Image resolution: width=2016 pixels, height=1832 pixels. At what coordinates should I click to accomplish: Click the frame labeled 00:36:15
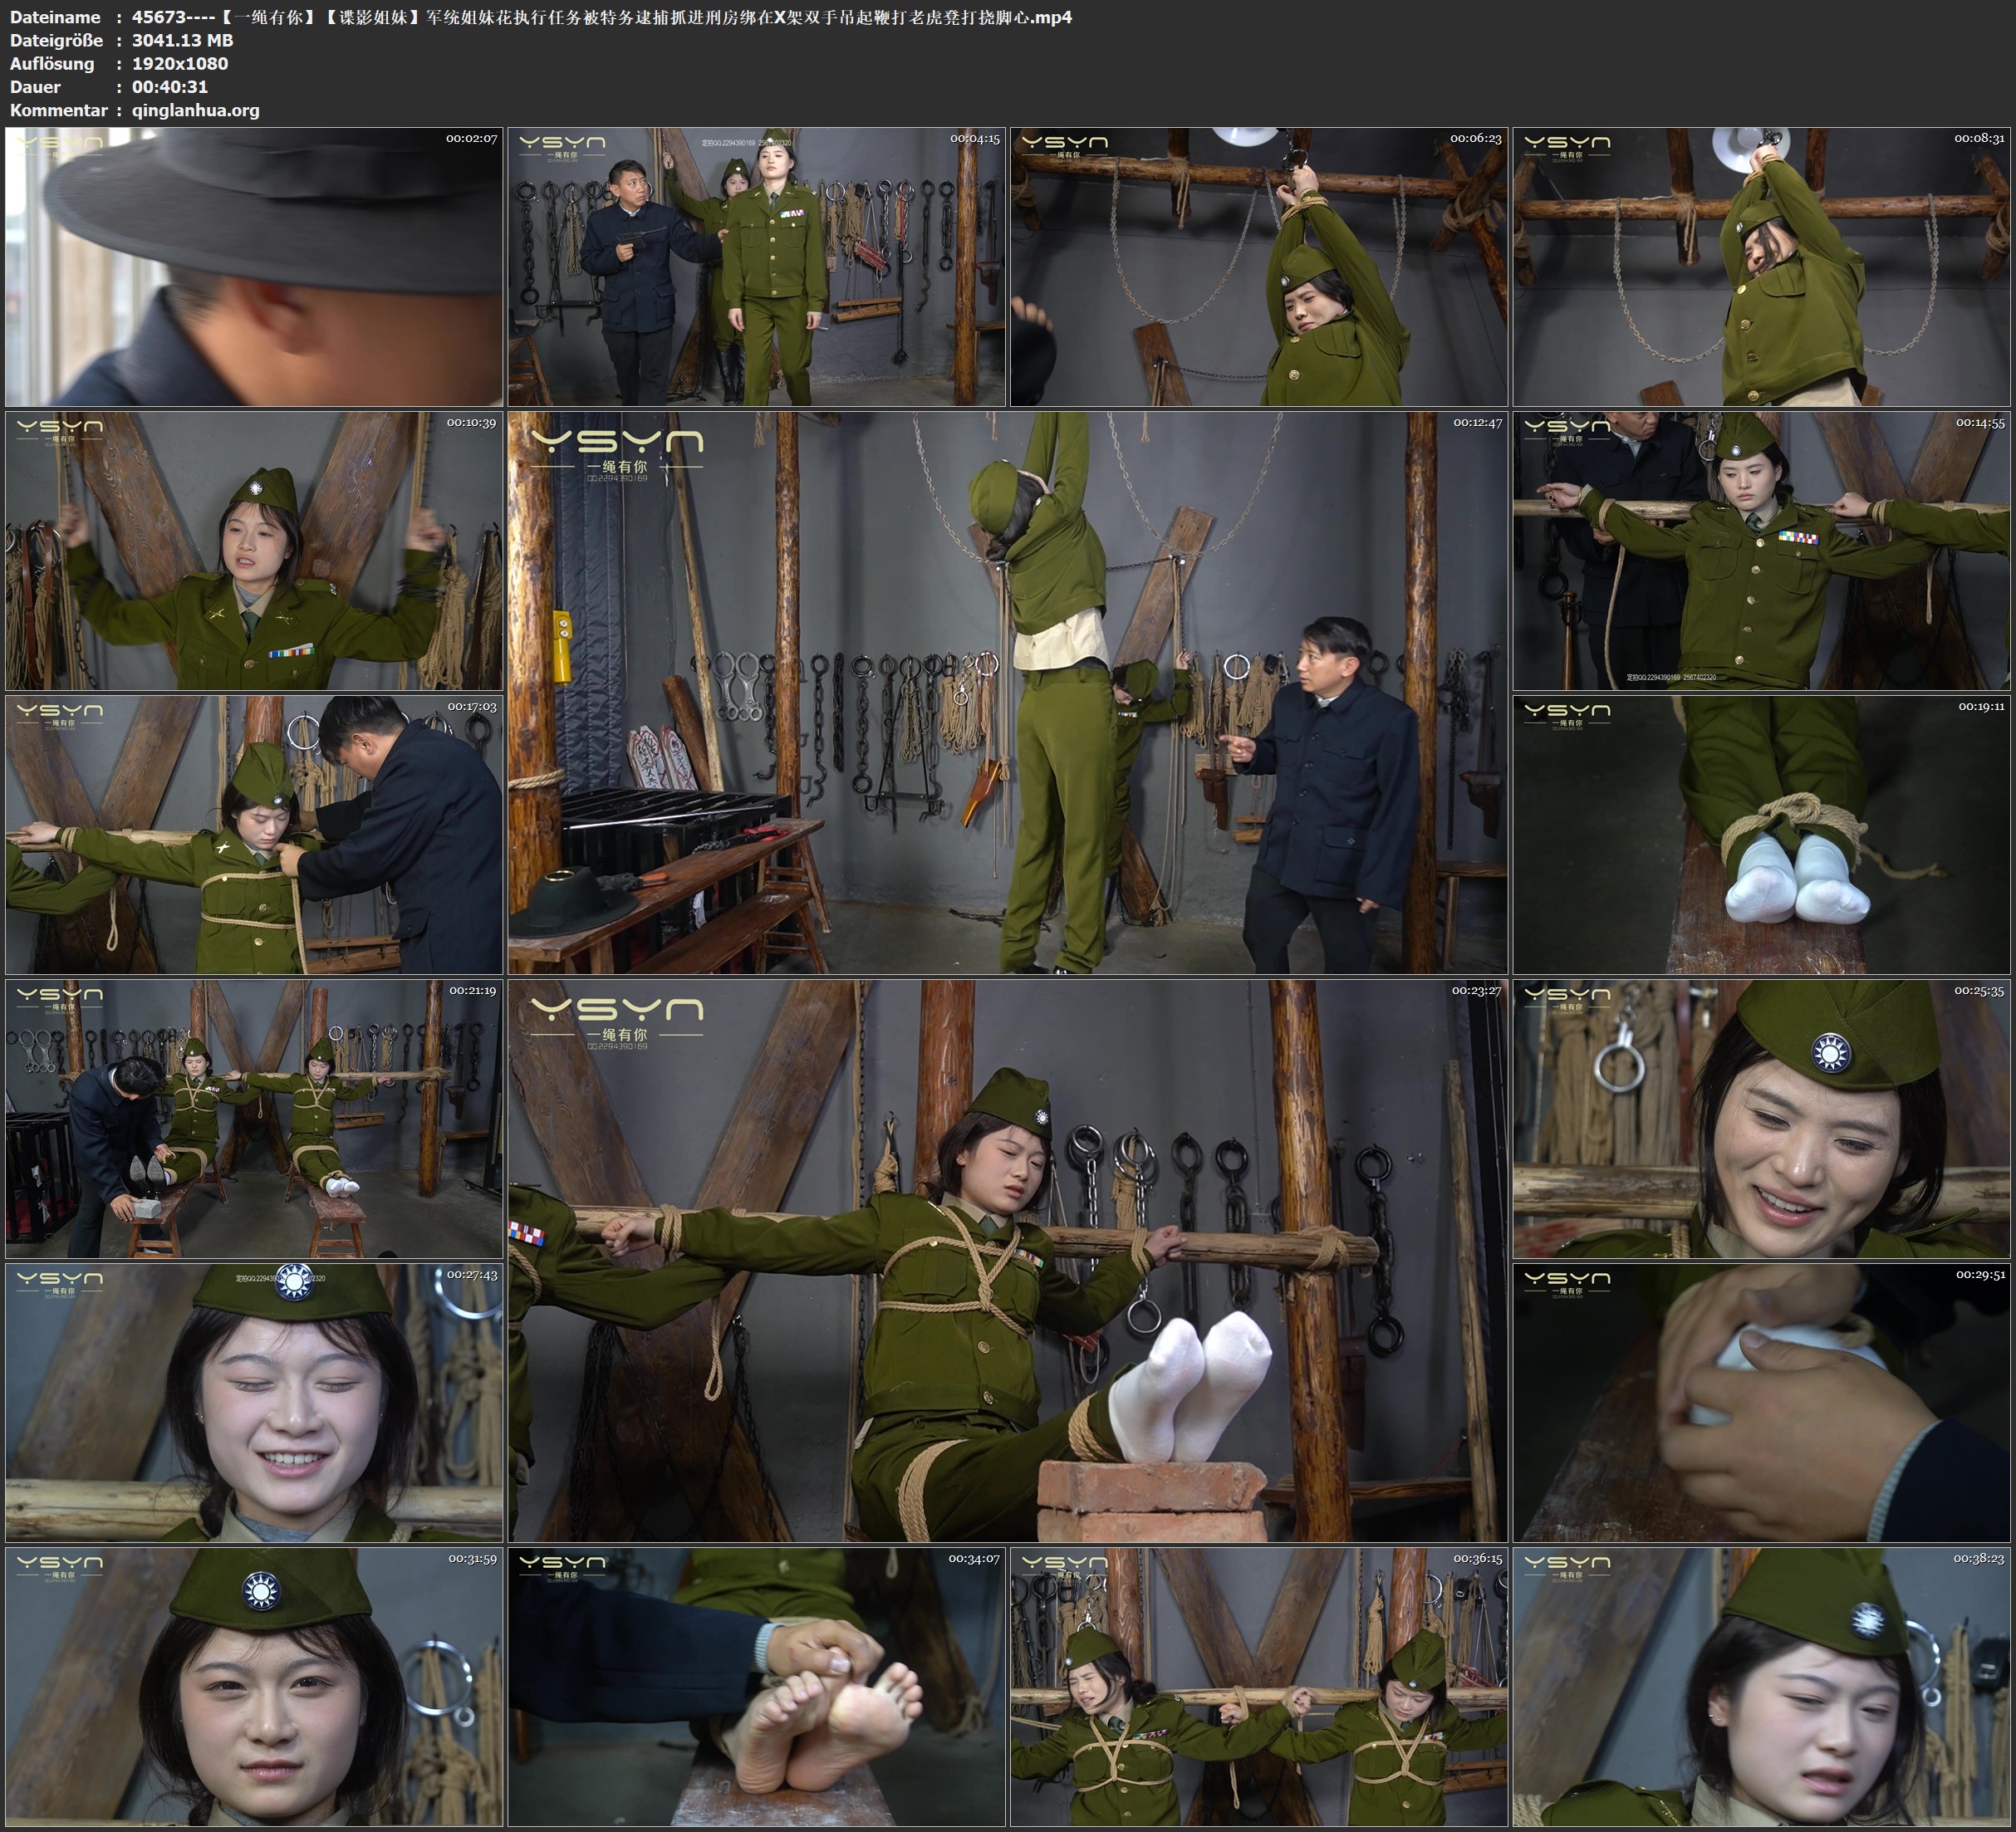tap(1258, 1687)
